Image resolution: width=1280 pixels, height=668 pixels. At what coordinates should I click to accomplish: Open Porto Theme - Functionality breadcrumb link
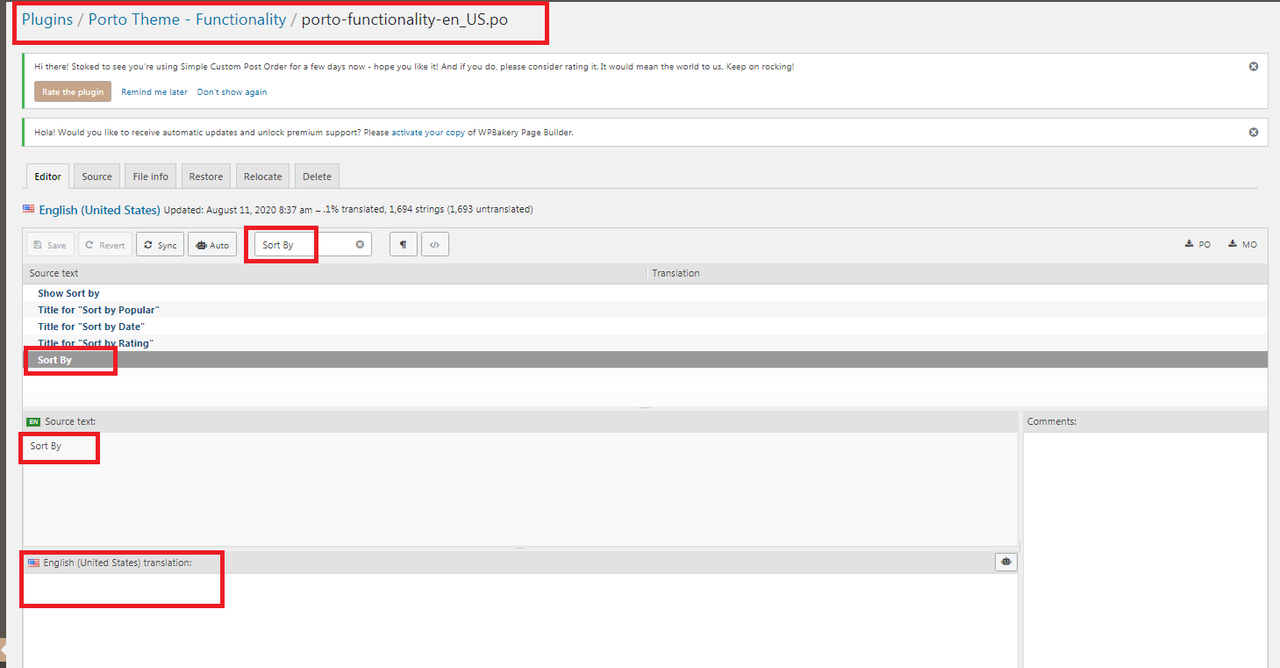click(x=187, y=19)
